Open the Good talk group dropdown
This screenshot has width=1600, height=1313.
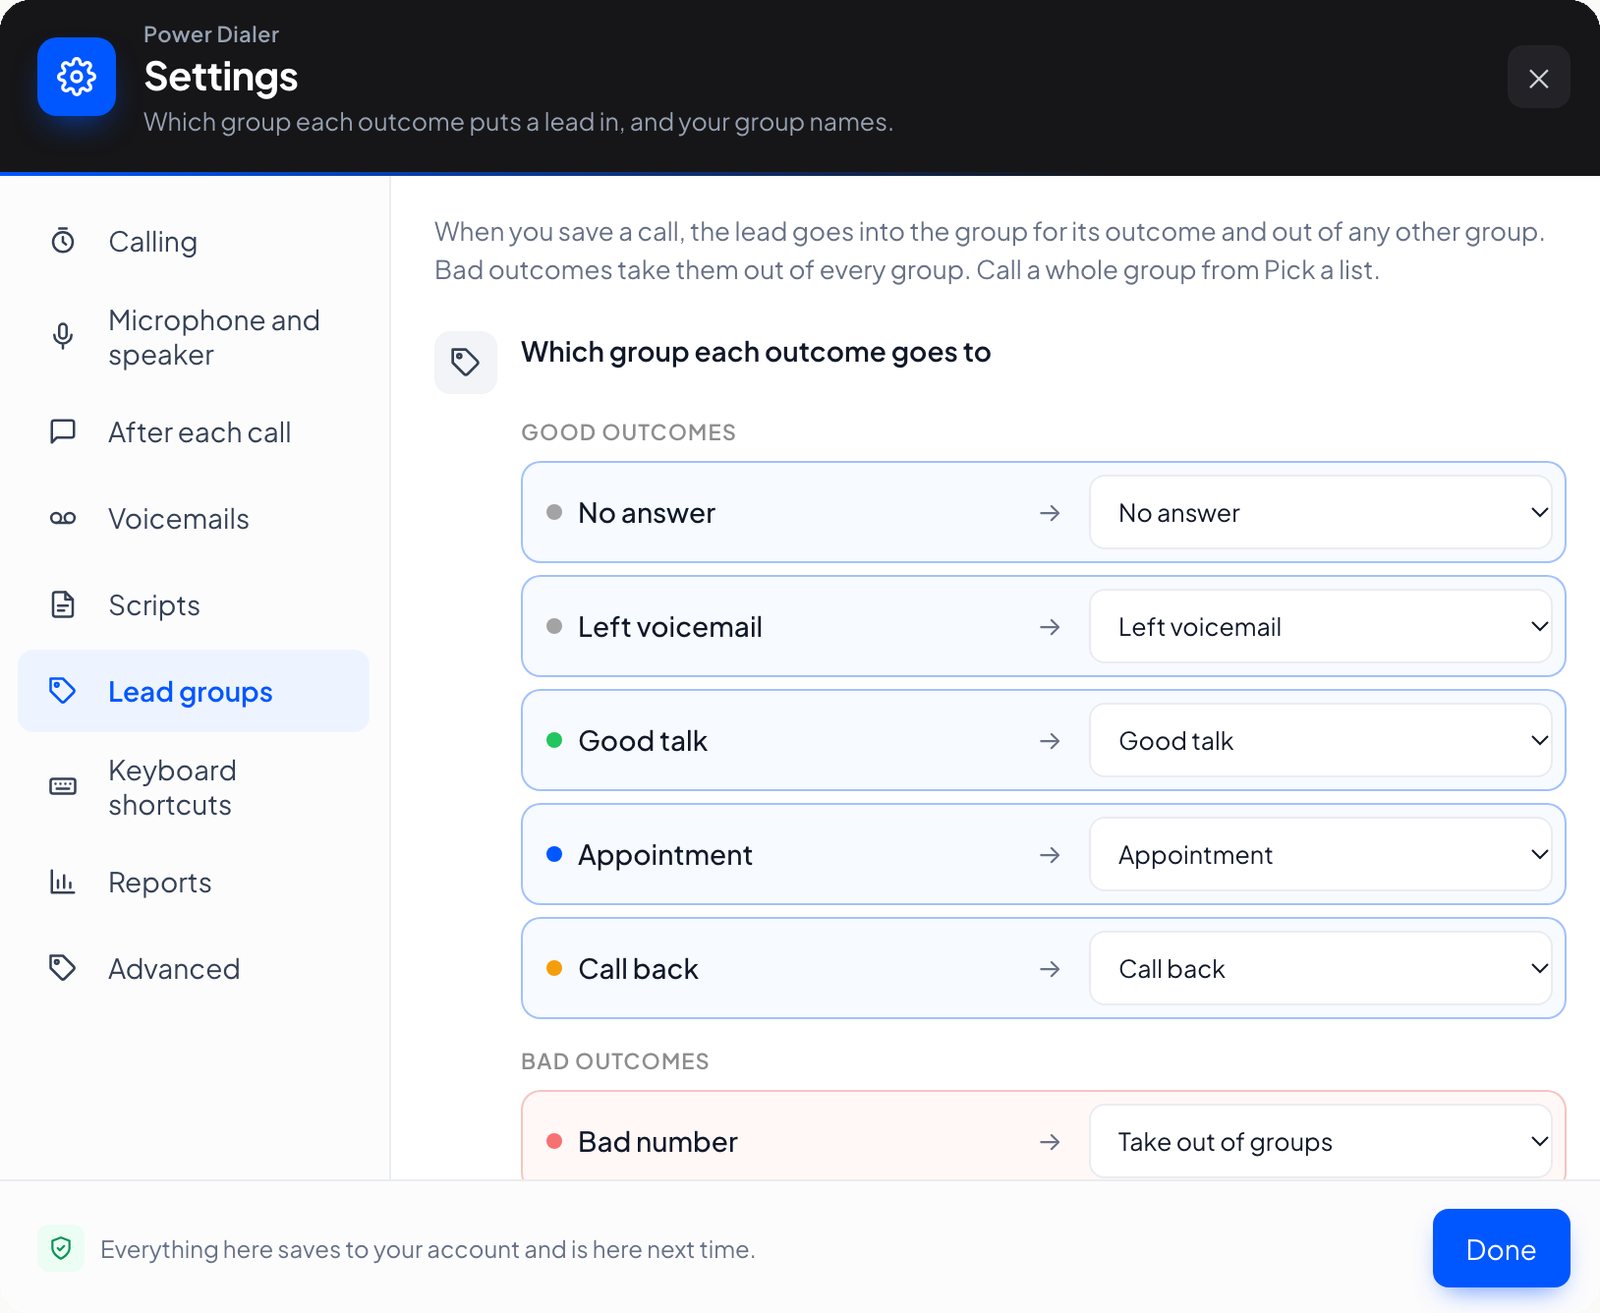point(1320,740)
